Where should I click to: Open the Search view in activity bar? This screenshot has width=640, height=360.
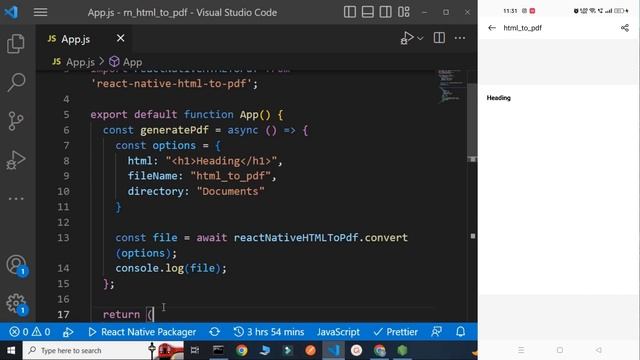(x=16, y=82)
